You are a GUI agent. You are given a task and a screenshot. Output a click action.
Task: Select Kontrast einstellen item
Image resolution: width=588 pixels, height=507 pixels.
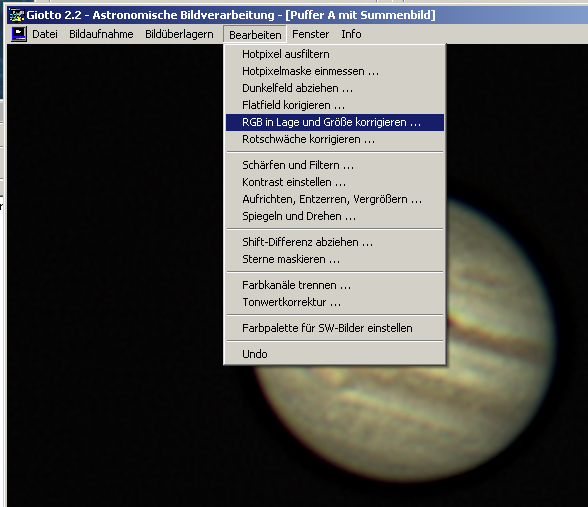coord(335,182)
